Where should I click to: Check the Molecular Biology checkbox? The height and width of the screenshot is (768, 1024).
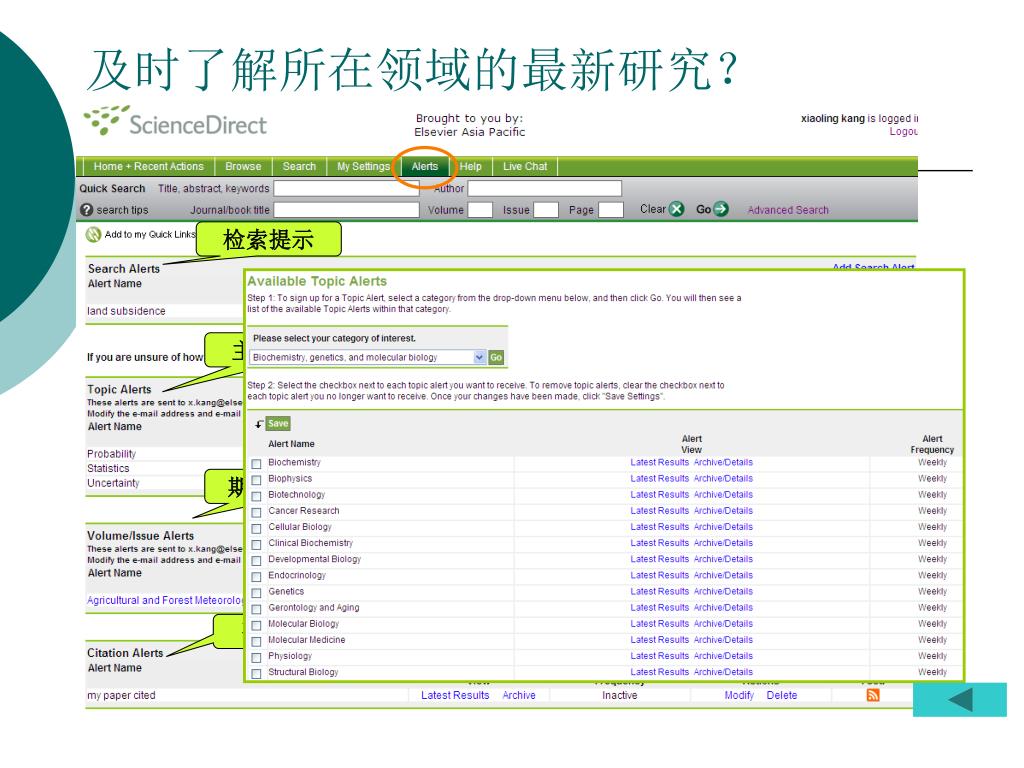tap(257, 625)
